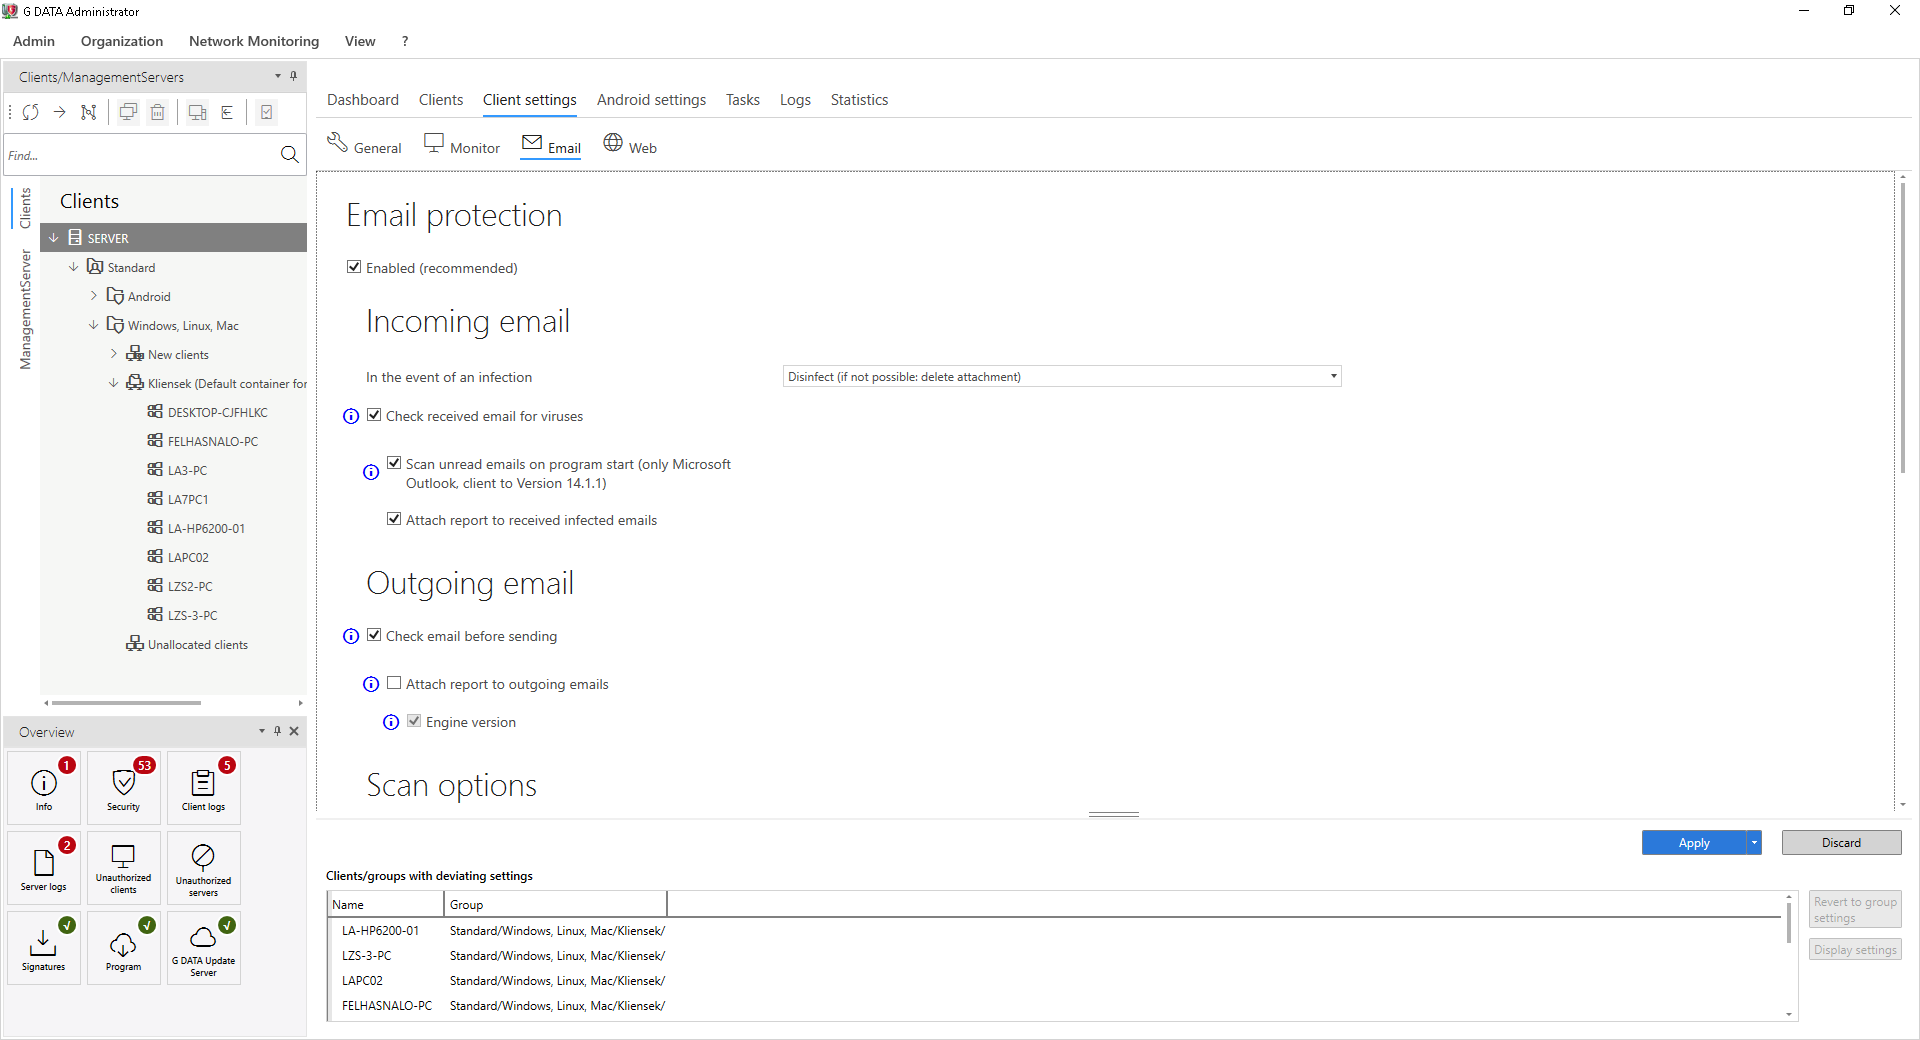Open the View menu
1920x1040 pixels.
tap(360, 41)
